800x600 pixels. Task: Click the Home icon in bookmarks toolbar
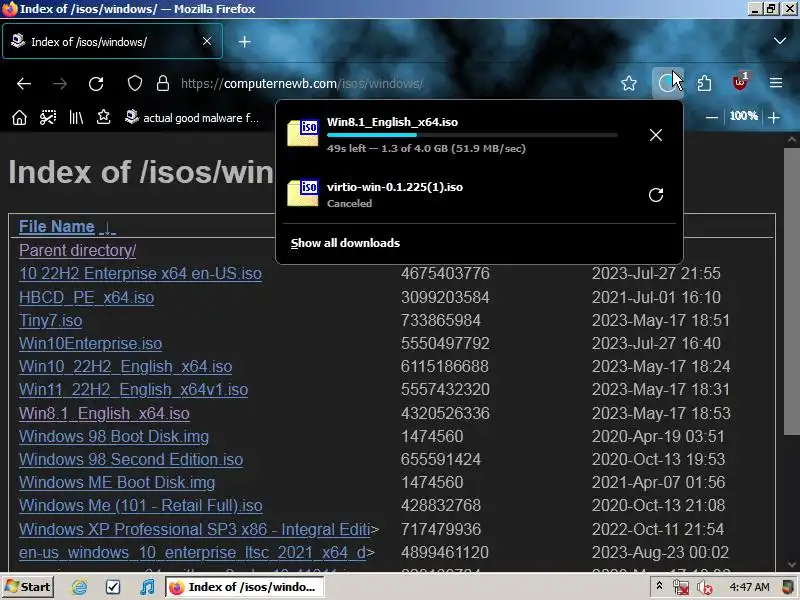tap(19, 118)
